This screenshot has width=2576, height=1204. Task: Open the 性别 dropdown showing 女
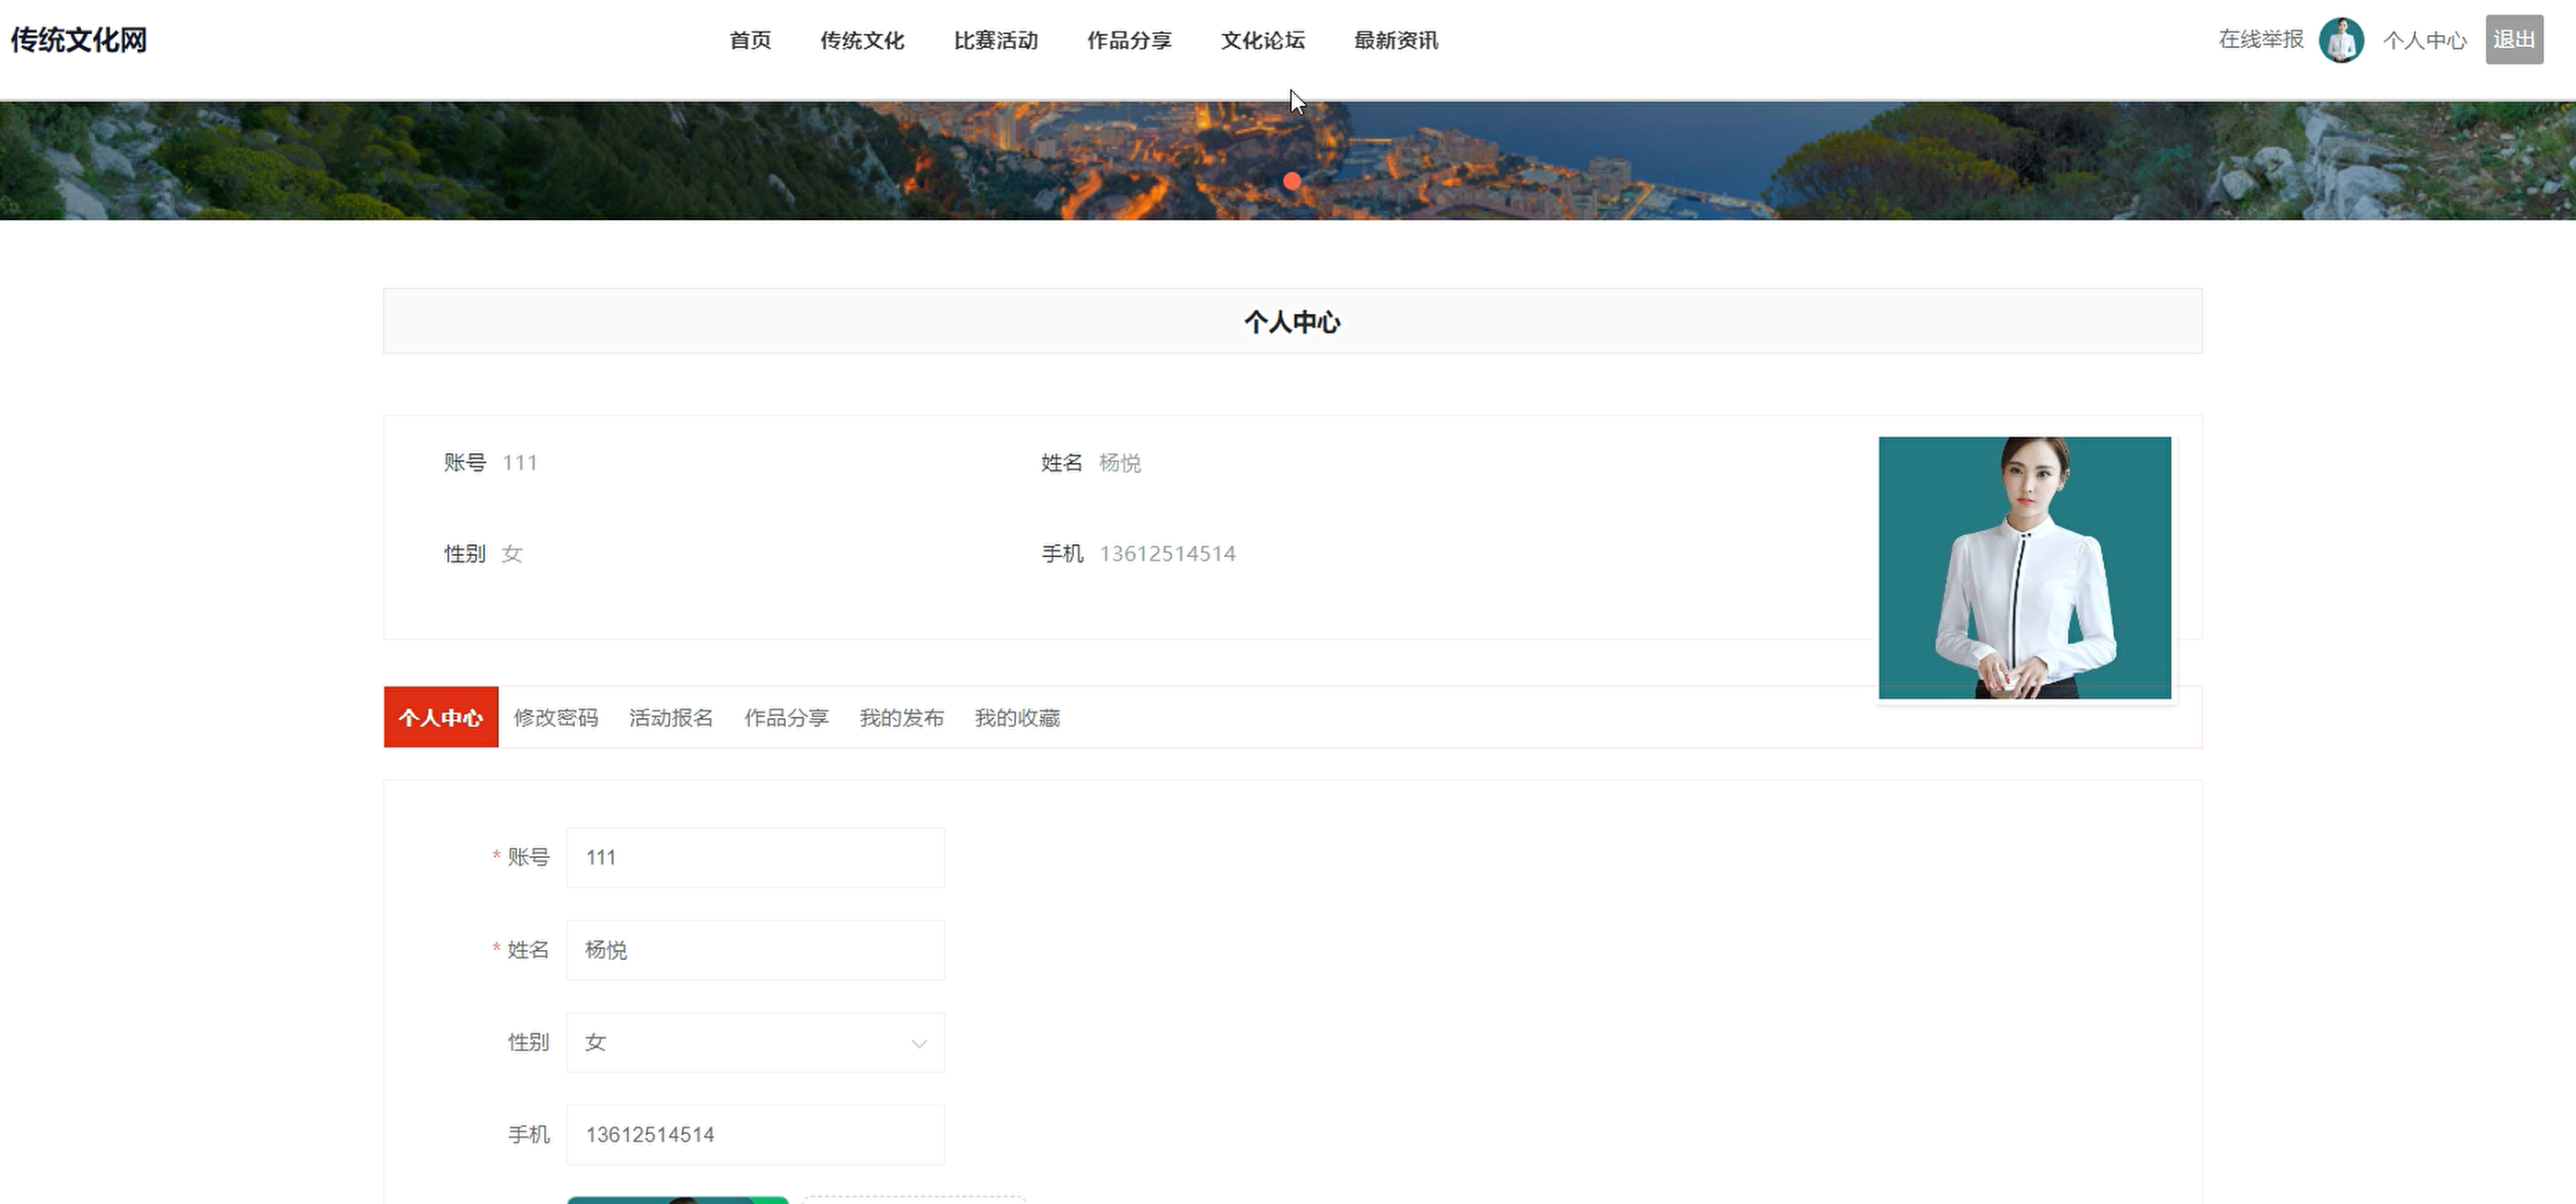755,1042
